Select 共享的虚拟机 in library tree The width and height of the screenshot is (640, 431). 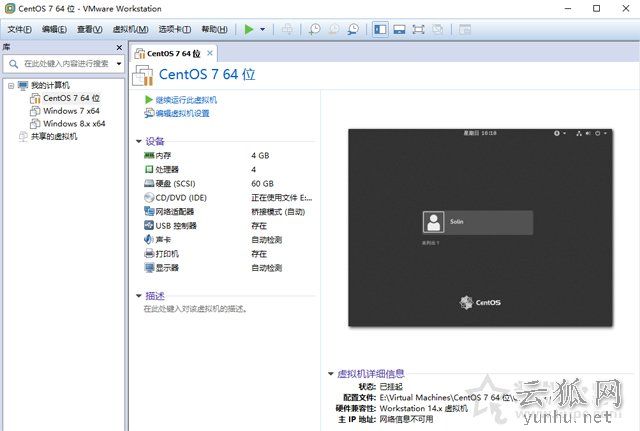54,136
